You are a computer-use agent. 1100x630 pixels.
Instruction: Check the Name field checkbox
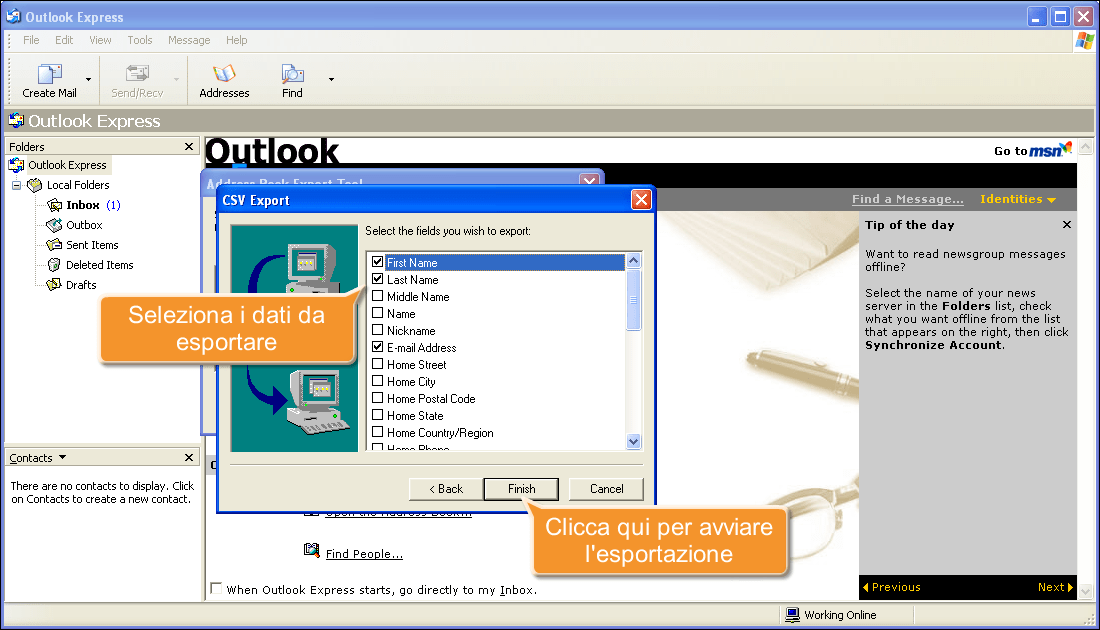click(377, 313)
